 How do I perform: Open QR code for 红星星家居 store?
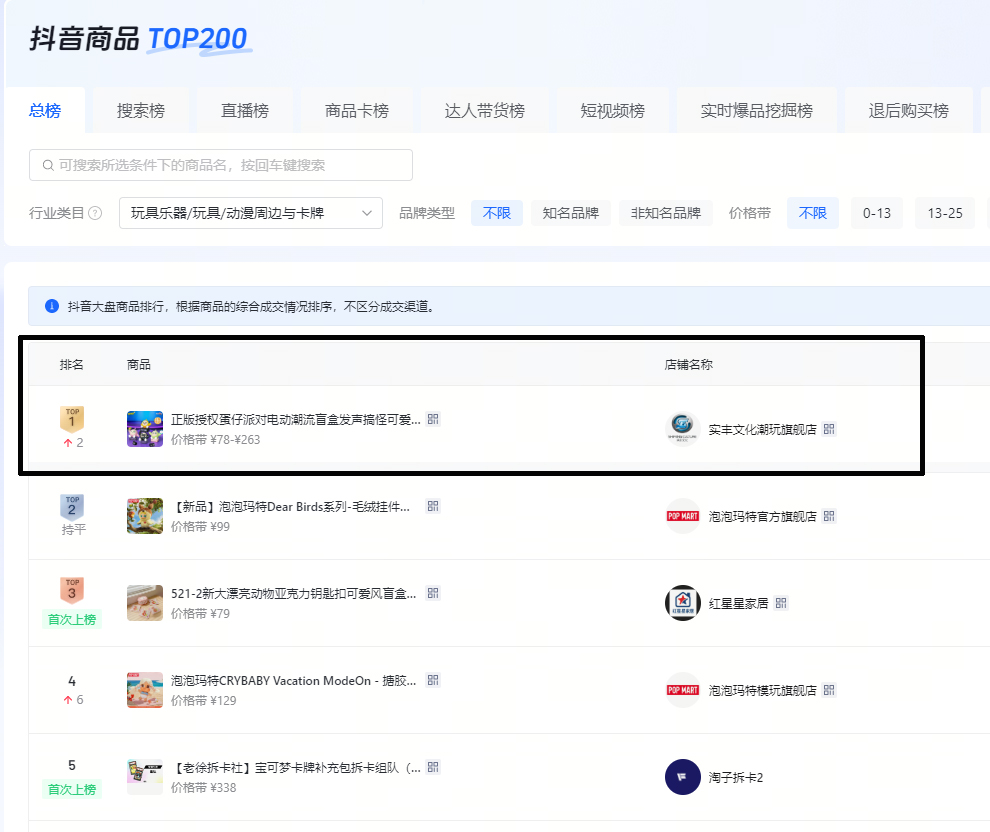[x=782, y=603]
